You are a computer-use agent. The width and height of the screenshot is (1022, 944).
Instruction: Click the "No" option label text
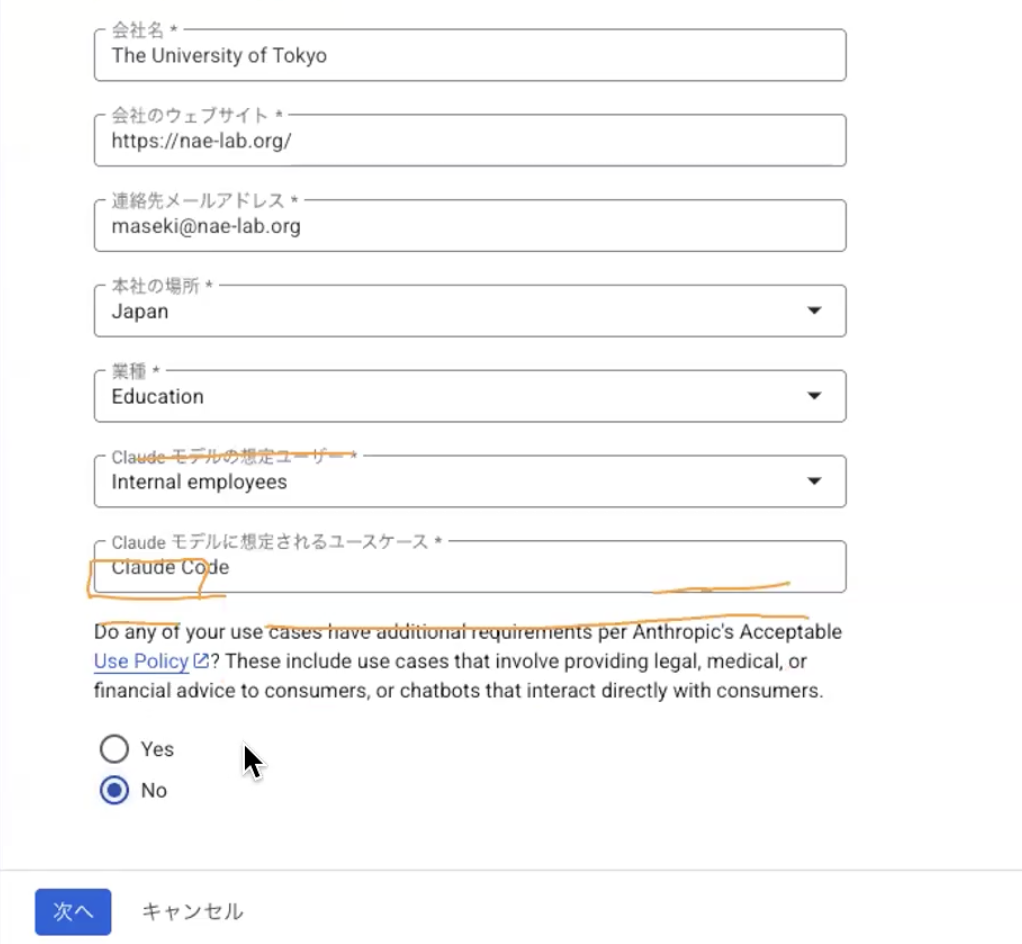[x=154, y=790]
